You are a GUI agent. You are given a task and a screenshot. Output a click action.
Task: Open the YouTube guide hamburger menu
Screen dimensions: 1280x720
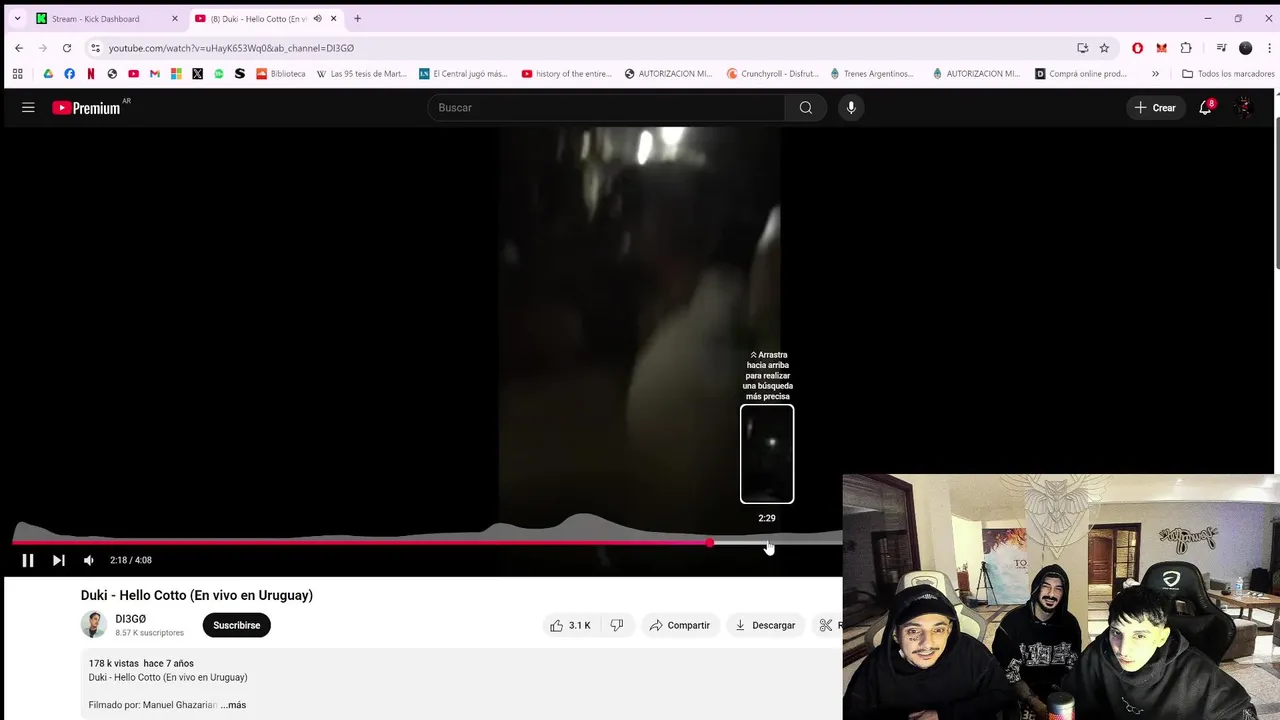[x=28, y=107]
